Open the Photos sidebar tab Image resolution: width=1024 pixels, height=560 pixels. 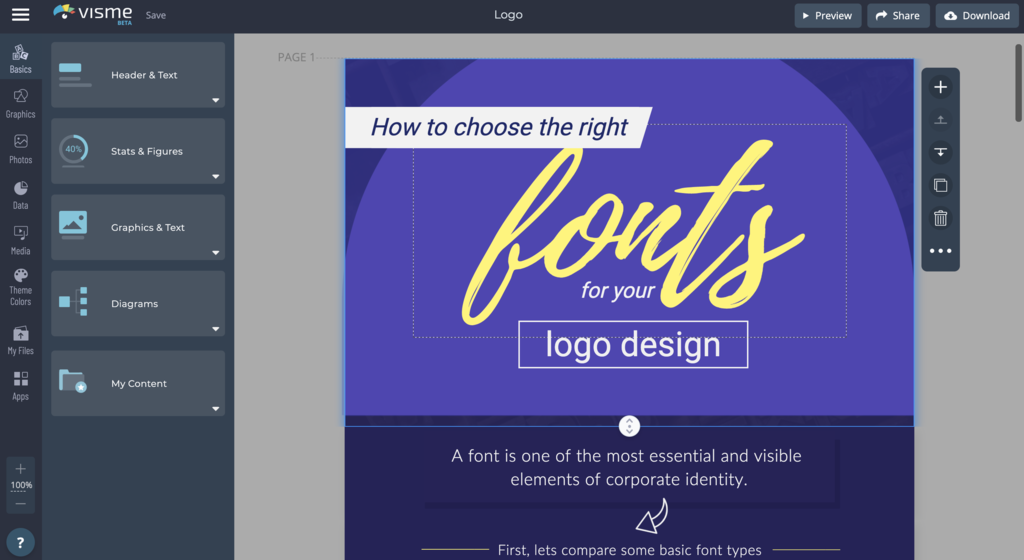20,149
